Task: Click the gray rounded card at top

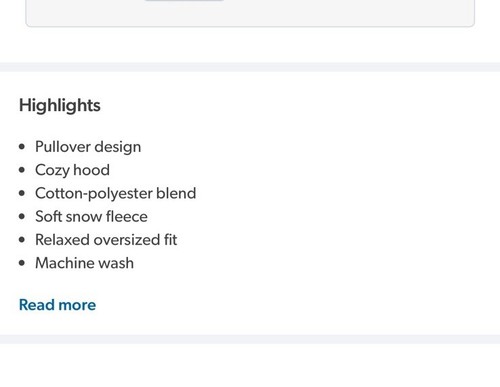Action: pos(250,13)
